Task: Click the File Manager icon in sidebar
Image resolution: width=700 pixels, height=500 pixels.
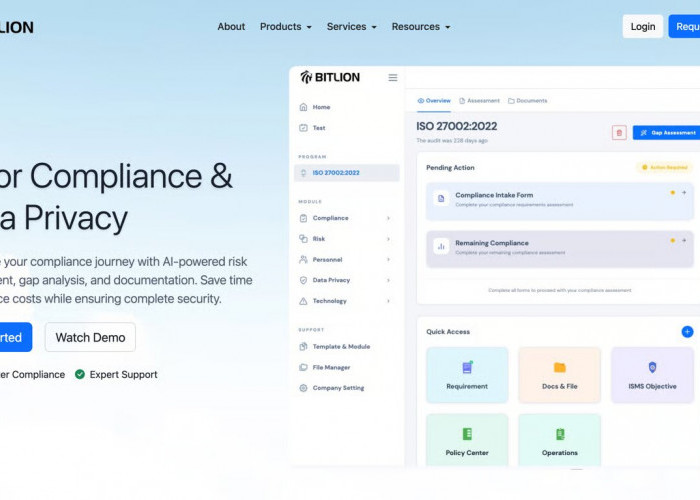Action: pyautogui.click(x=303, y=367)
